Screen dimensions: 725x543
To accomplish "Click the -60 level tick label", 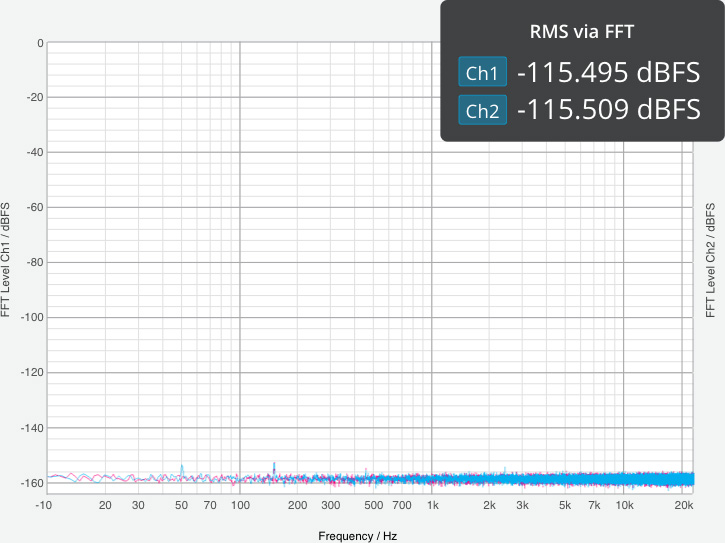I will (x=34, y=208).
